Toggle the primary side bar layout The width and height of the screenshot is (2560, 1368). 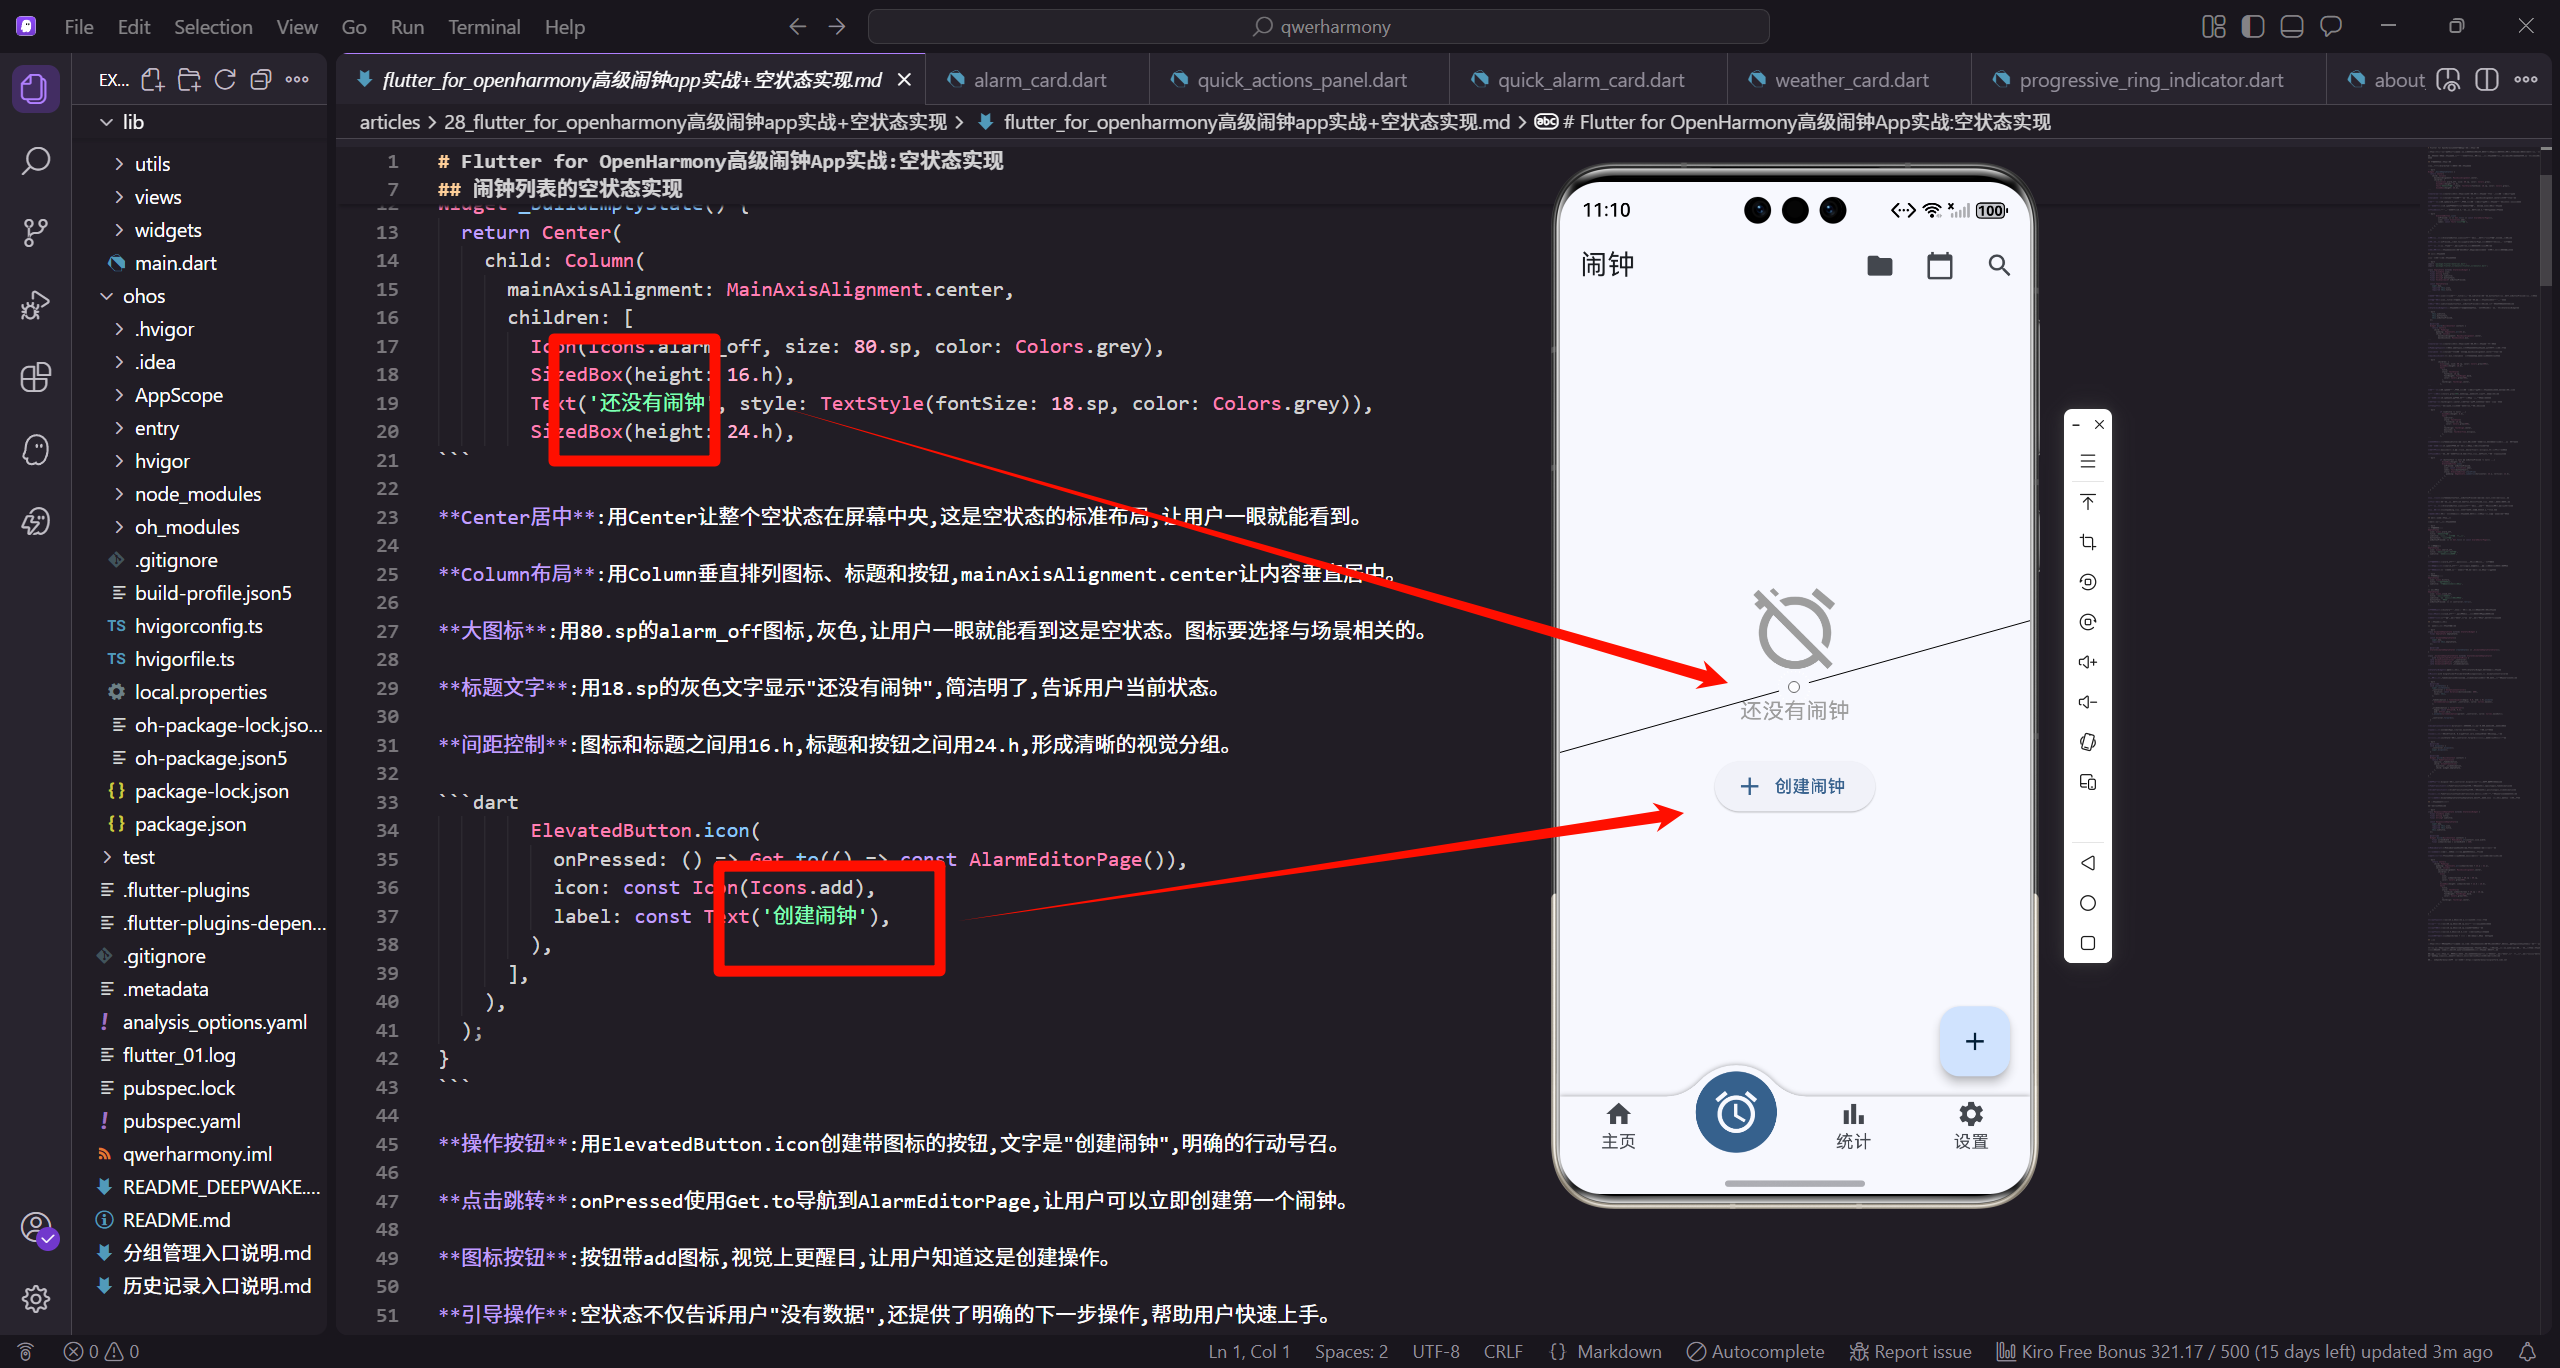coord(2253,27)
